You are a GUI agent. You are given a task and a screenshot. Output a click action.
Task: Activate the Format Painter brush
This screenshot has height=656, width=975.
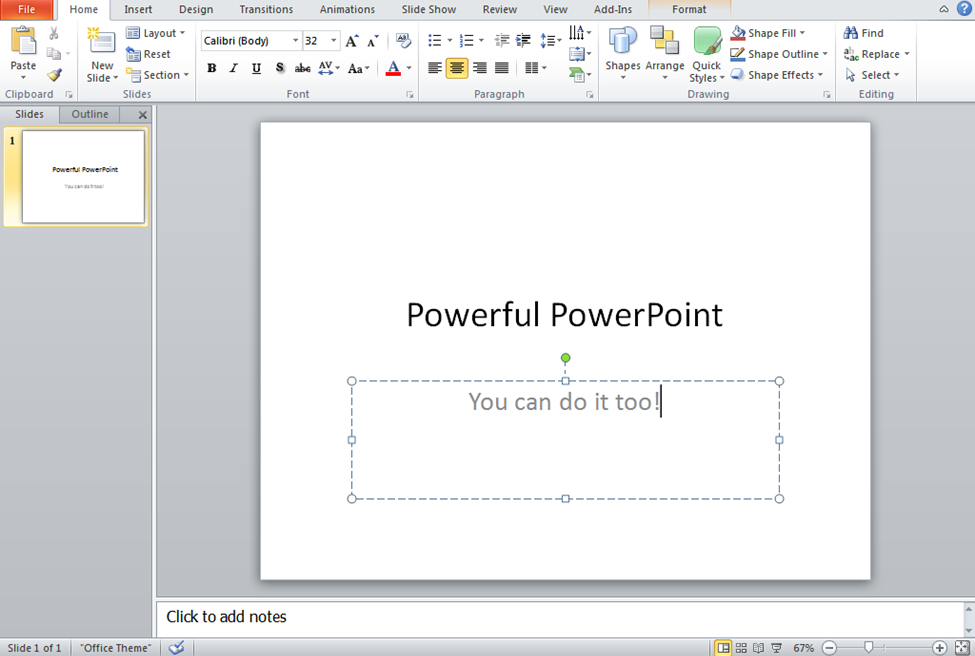click(54, 75)
